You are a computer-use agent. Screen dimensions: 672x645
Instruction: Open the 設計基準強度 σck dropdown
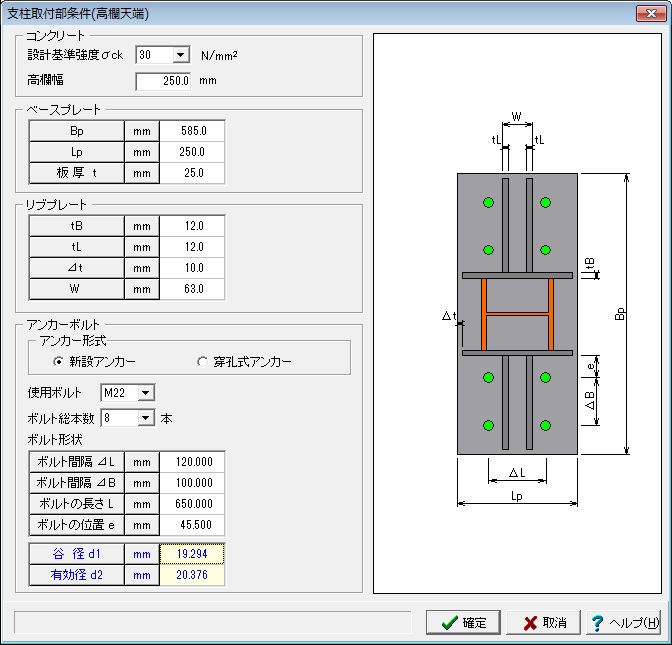coord(180,55)
